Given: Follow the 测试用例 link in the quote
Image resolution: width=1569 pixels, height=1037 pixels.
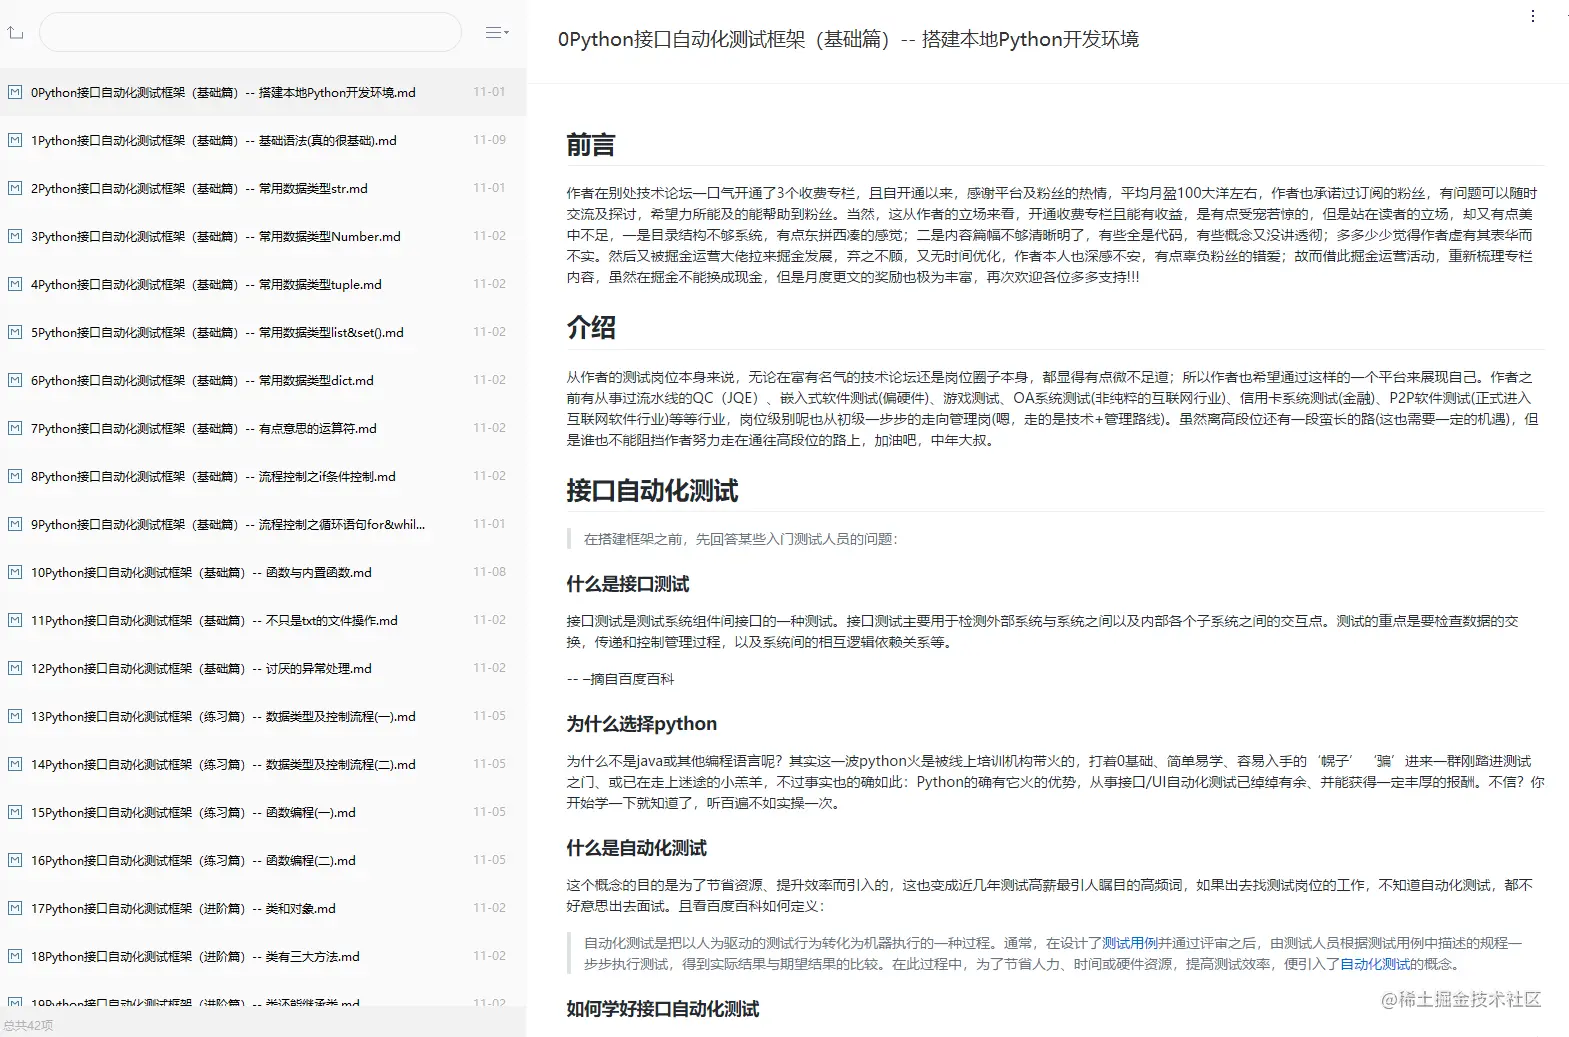Looking at the screenshot, I should pyautogui.click(x=1129, y=943).
